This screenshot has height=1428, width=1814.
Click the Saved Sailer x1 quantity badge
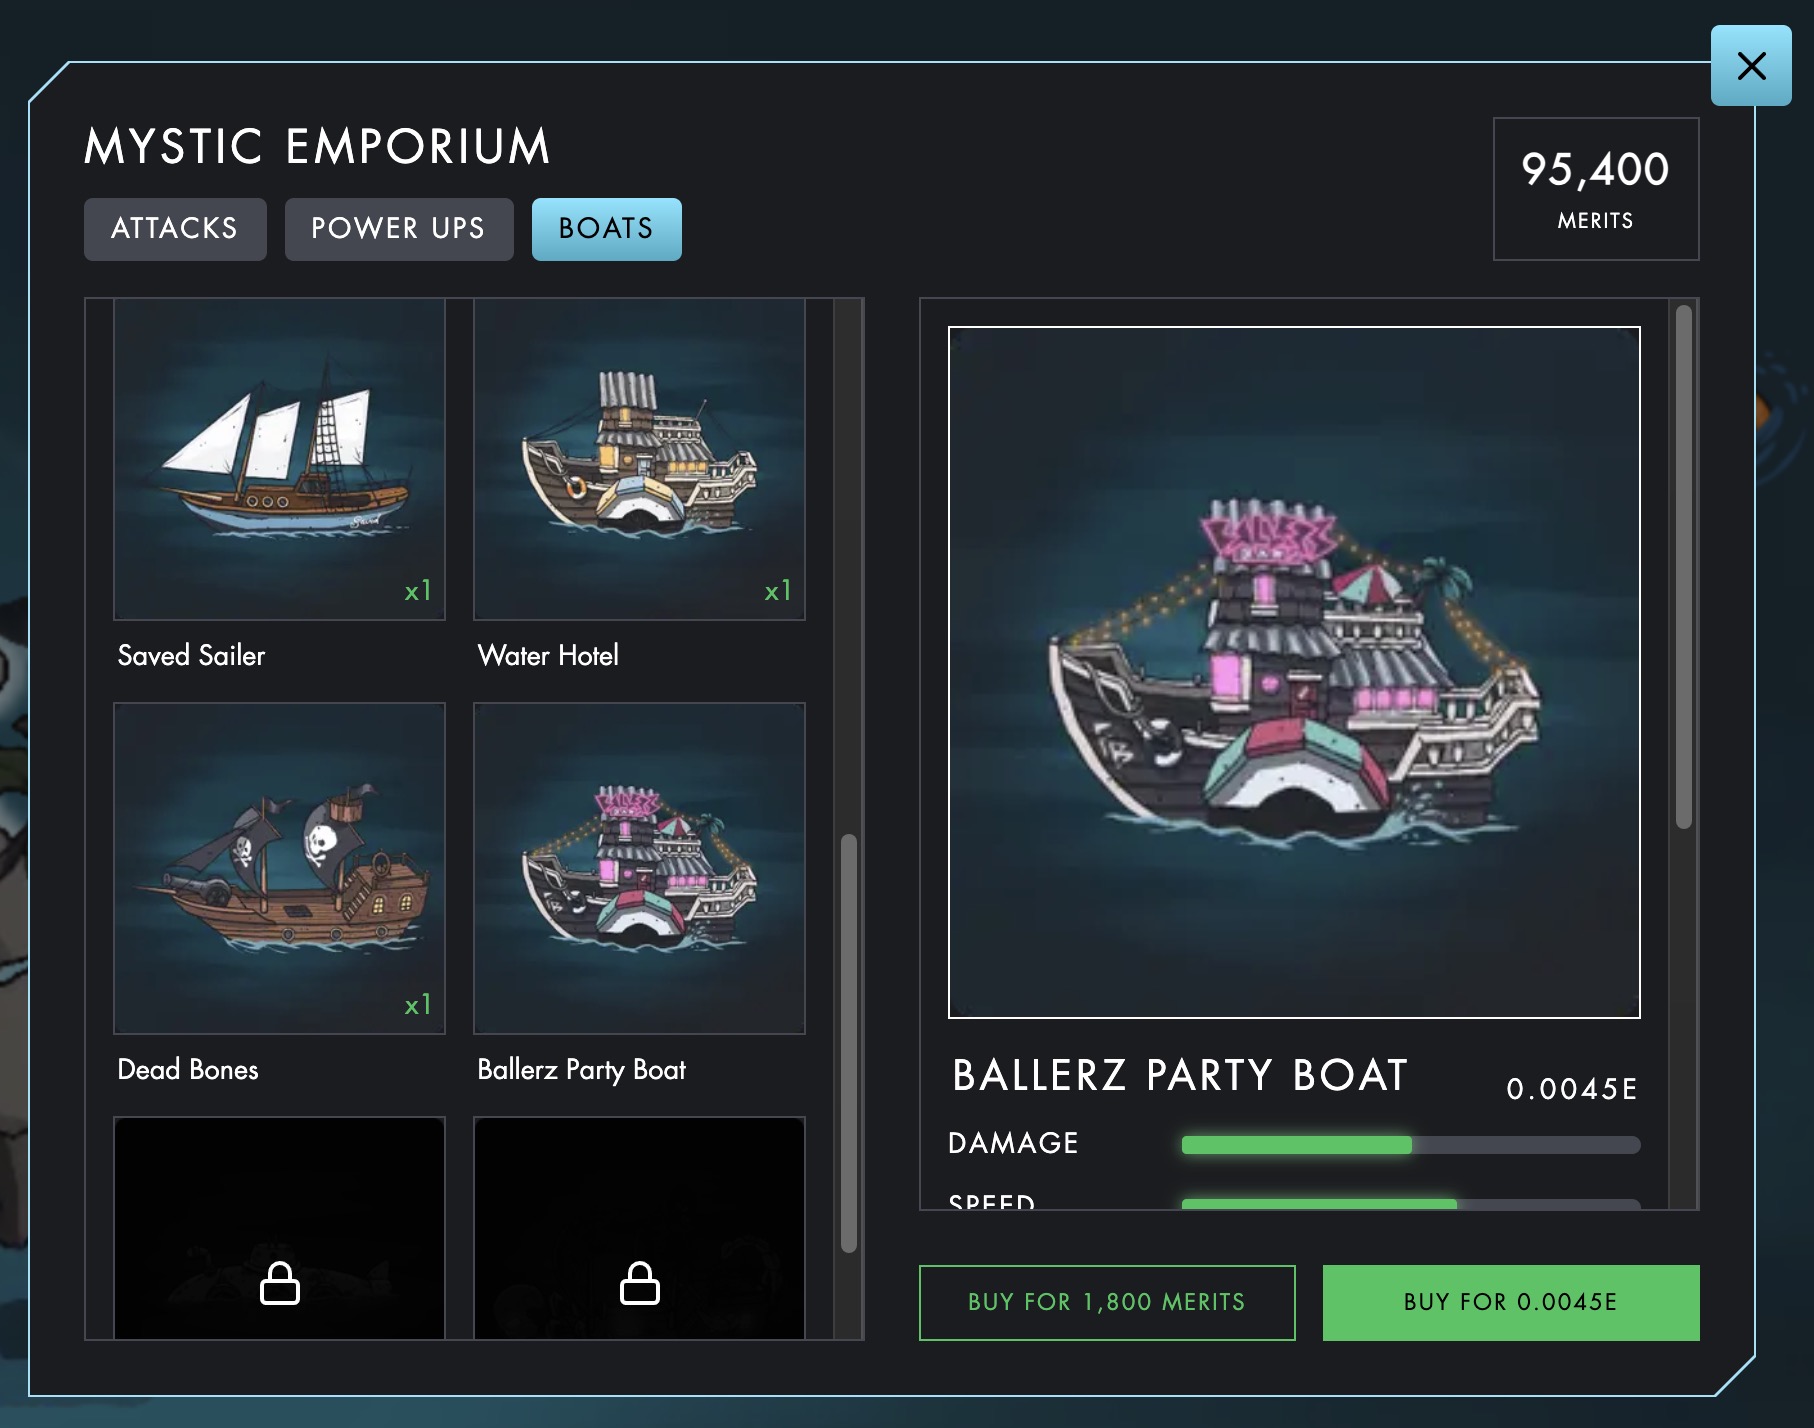coord(418,591)
